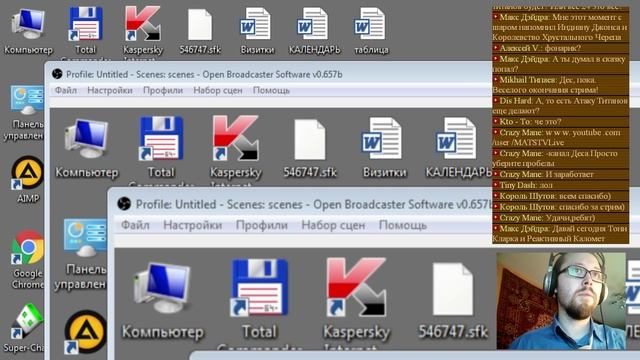Click the chat message "Король Шутов: спасибо за стрим)"
The image size is (640, 360).
(x=560, y=207)
